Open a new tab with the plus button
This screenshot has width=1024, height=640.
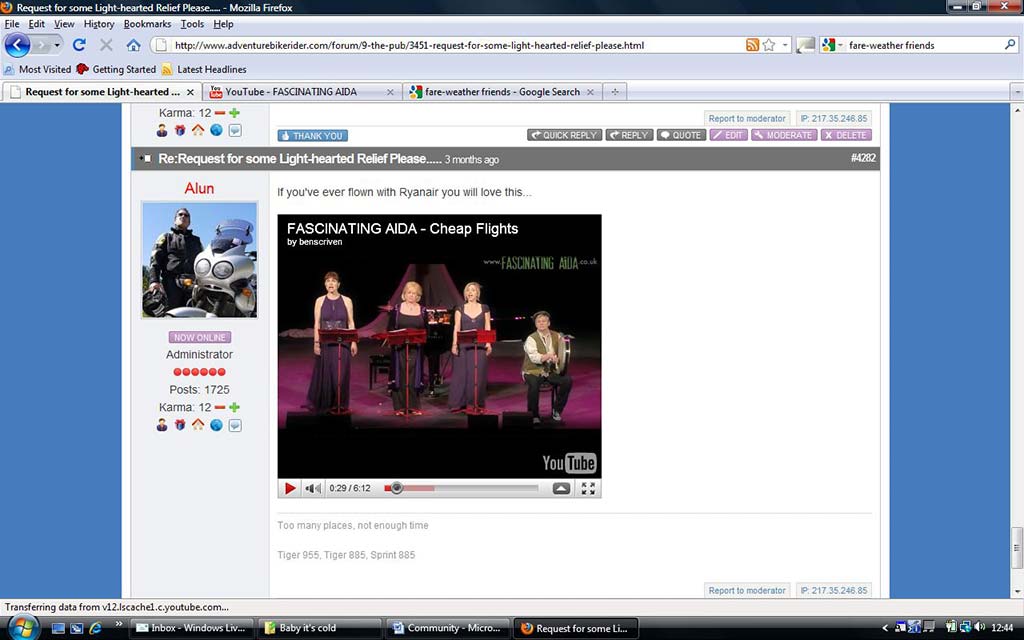pos(615,92)
